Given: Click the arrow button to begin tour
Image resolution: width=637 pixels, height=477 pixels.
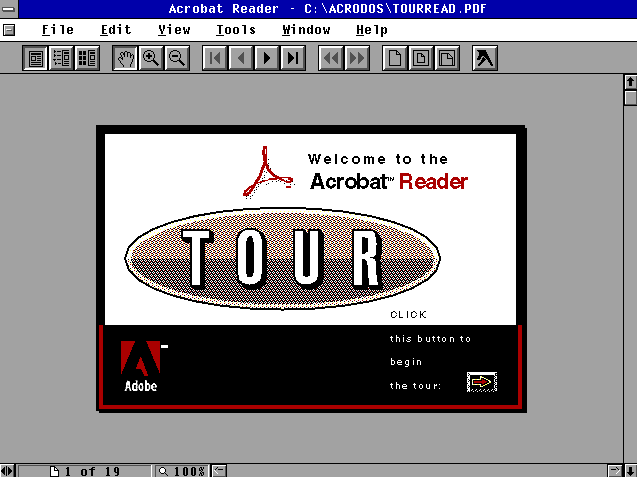Looking at the screenshot, I should click(x=482, y=382).
